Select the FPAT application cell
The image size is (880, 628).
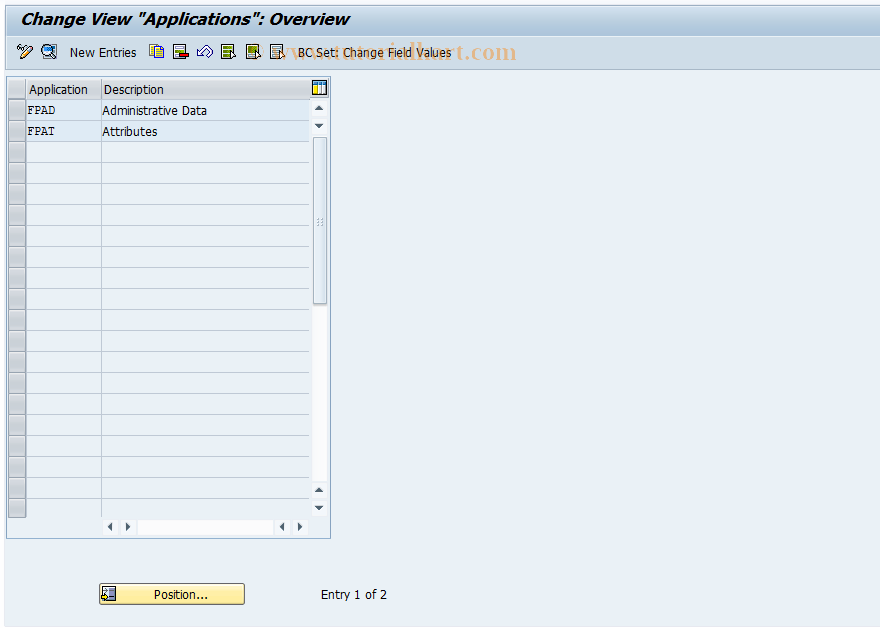pos(63,131)
